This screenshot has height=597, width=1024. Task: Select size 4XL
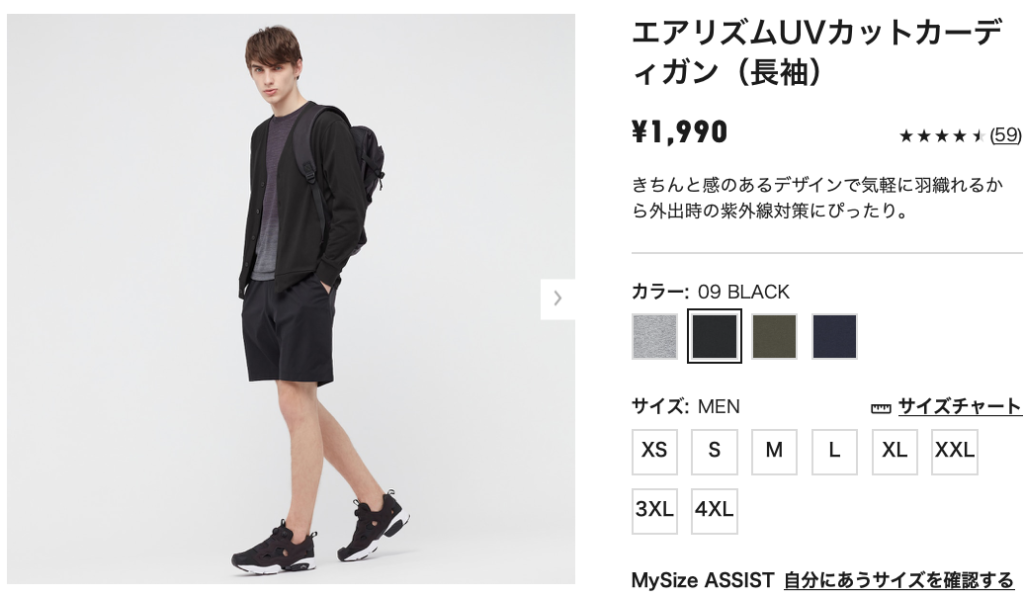click(714, 511)
